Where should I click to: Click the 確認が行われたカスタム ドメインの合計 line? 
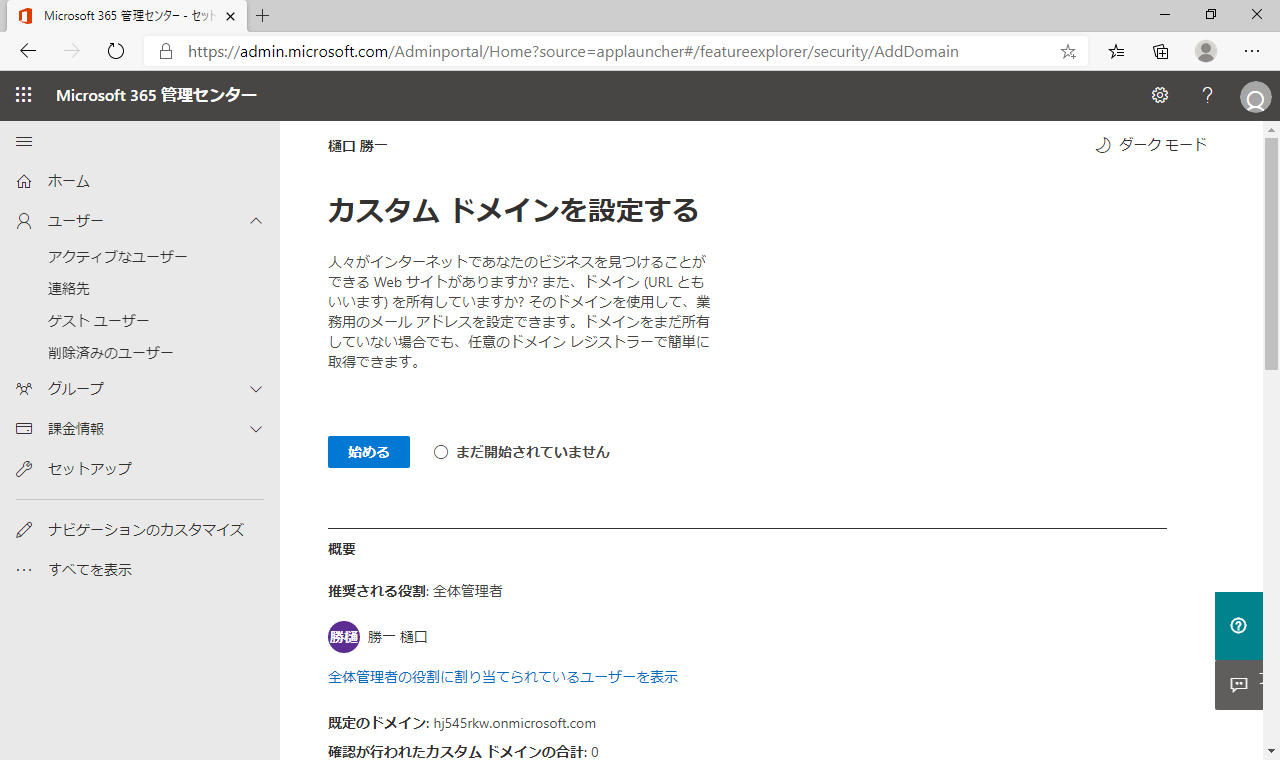click(463, 752)
